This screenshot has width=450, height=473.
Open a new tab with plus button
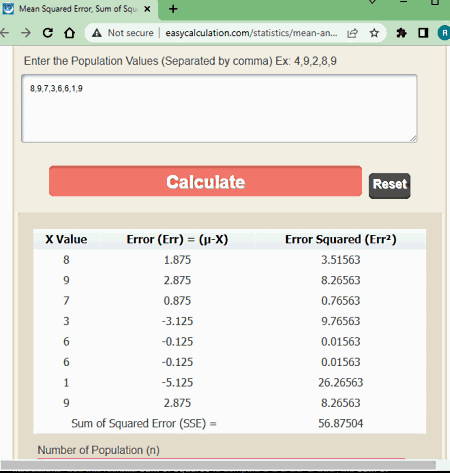point(173,9)
